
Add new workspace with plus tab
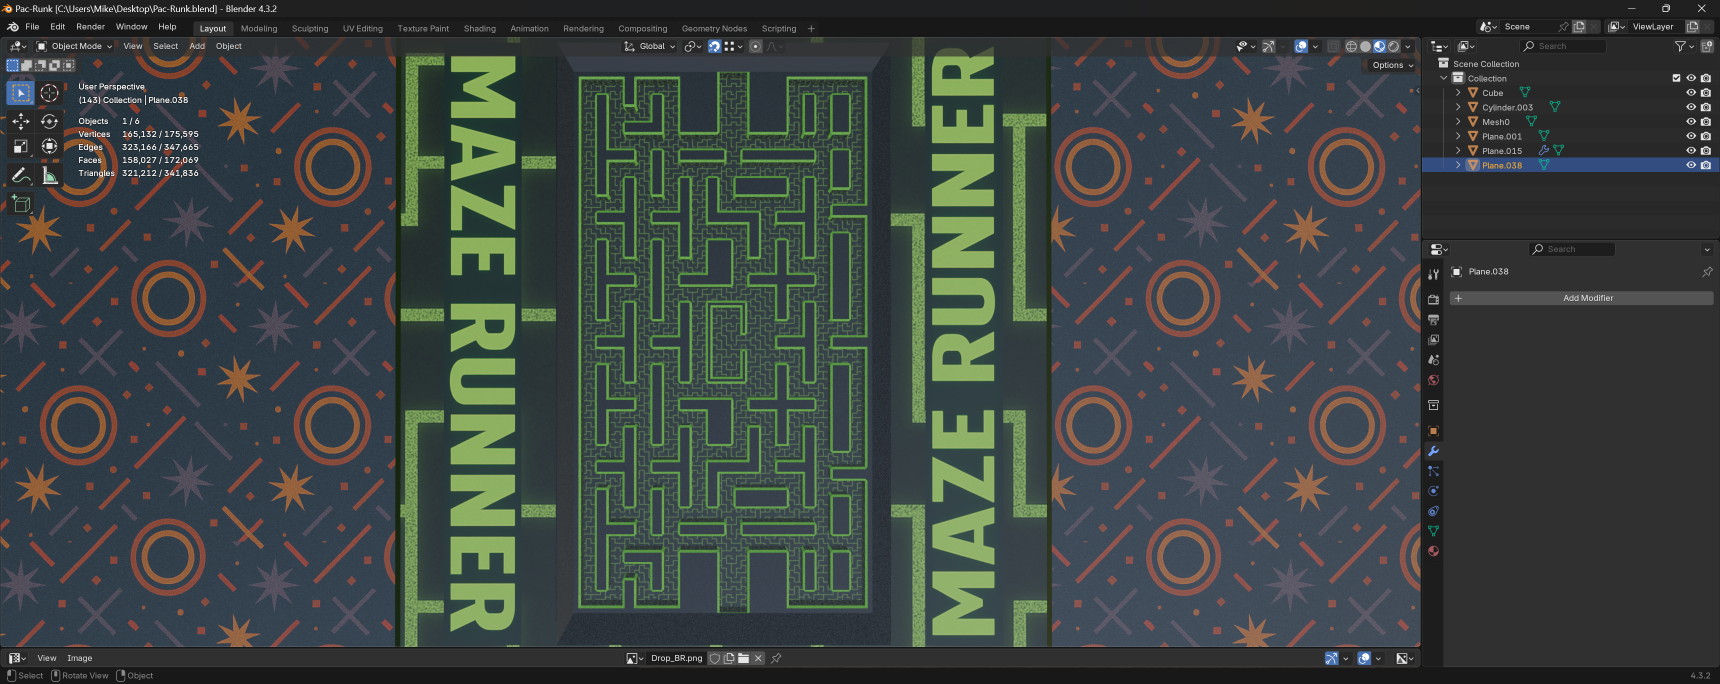811,29
